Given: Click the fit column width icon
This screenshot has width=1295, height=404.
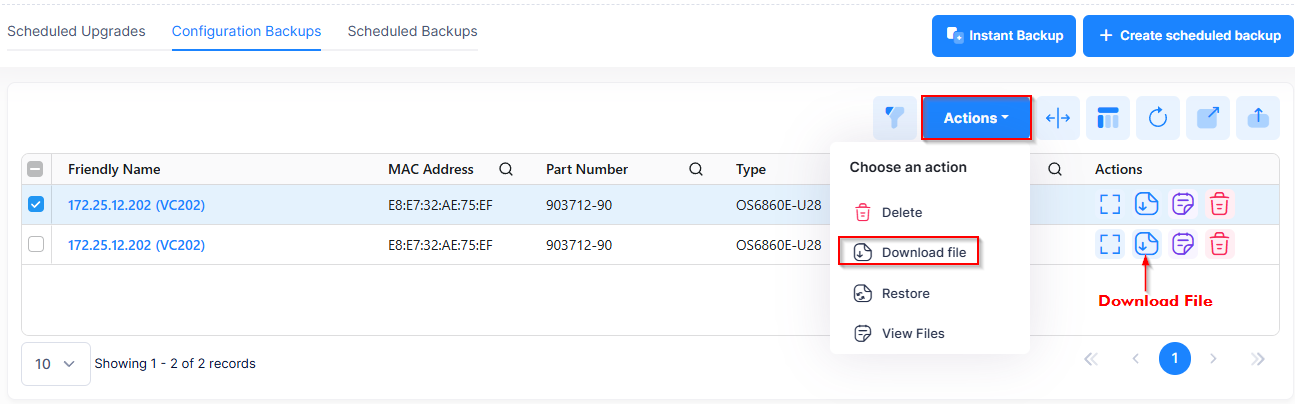Looking at the screenshot, I should pyautogui.click(x=1058, y=118).
